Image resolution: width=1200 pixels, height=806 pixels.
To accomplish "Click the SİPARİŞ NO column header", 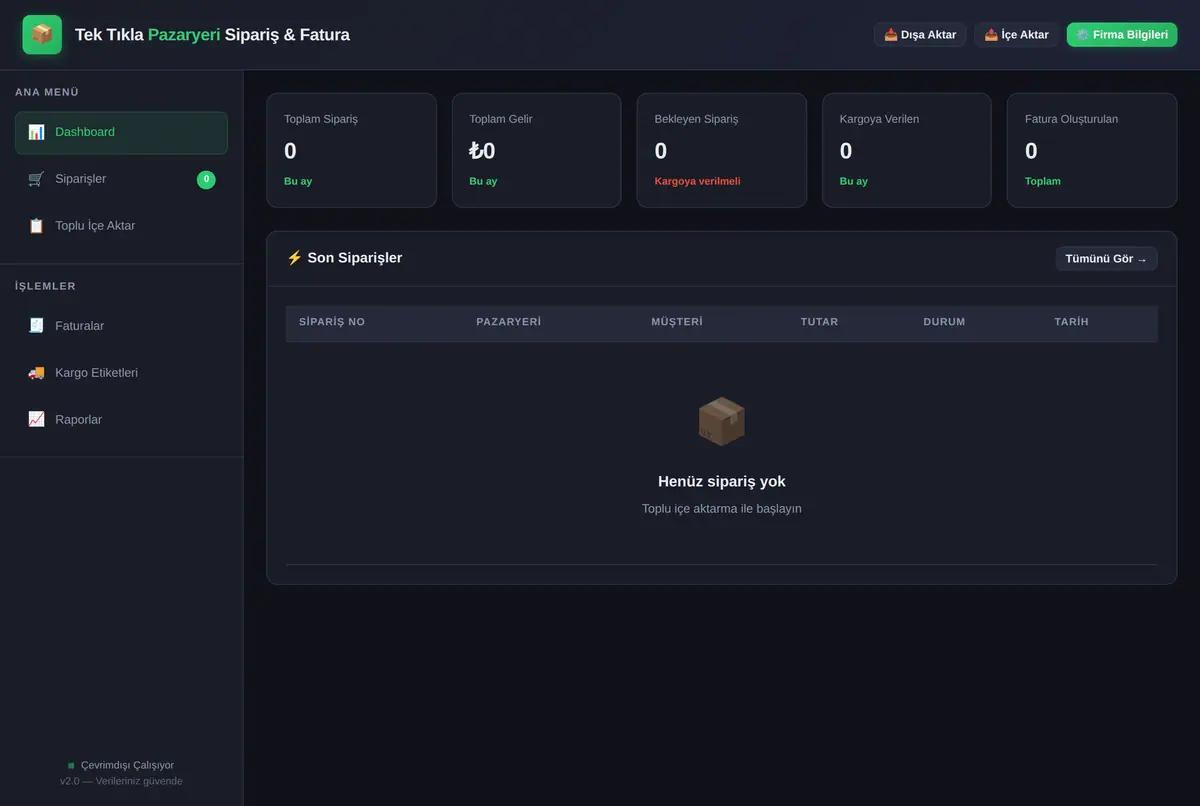I will (x=332, y=322).
